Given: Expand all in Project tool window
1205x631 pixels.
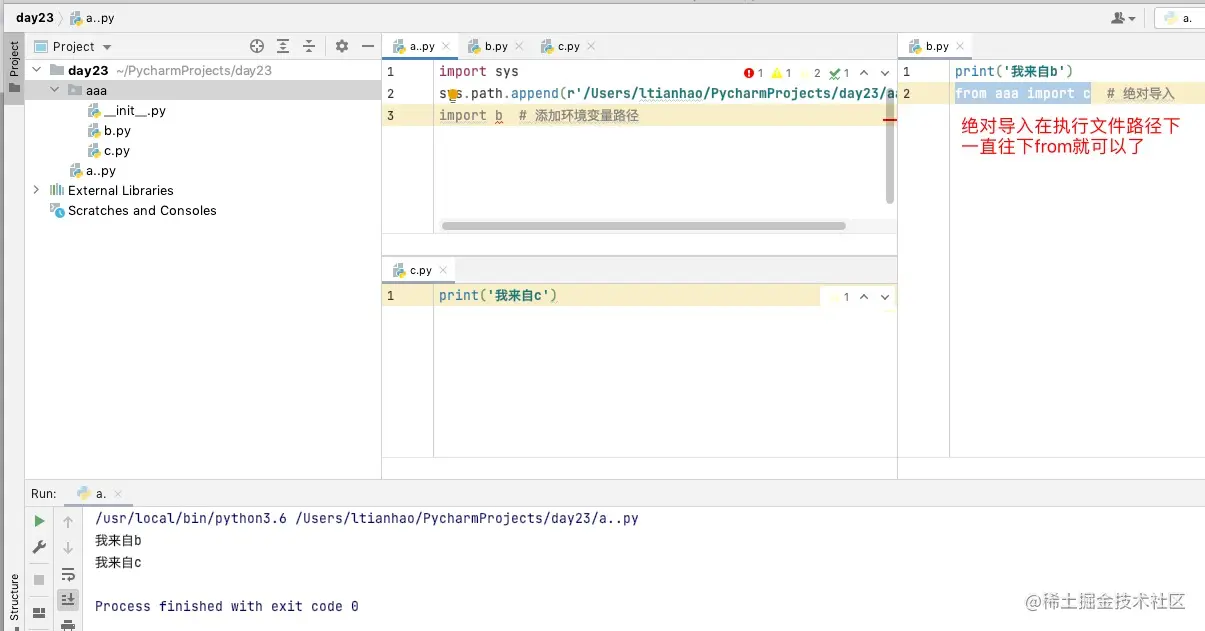Looking at the screenshot, I should pos(283,46).
